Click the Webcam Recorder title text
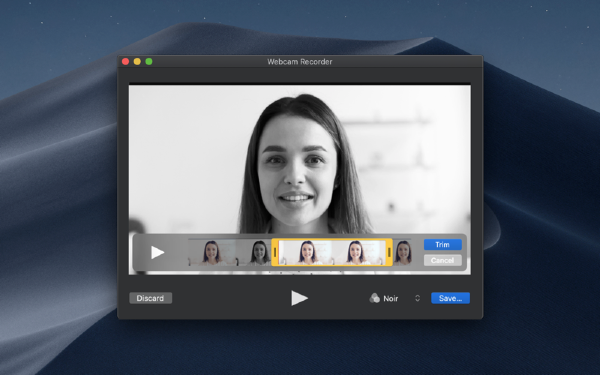 click(300, 62)
